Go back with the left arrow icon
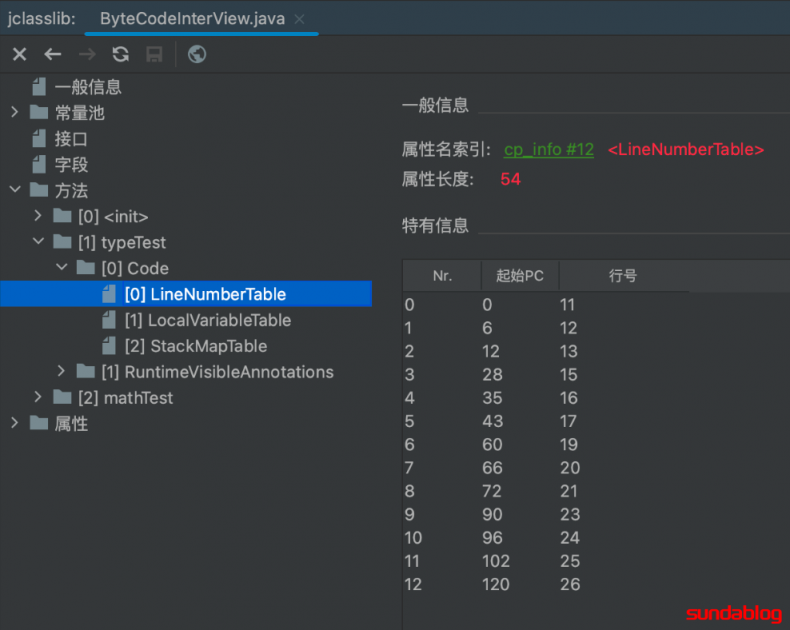 pyautogui.click(x=52, y=54)
